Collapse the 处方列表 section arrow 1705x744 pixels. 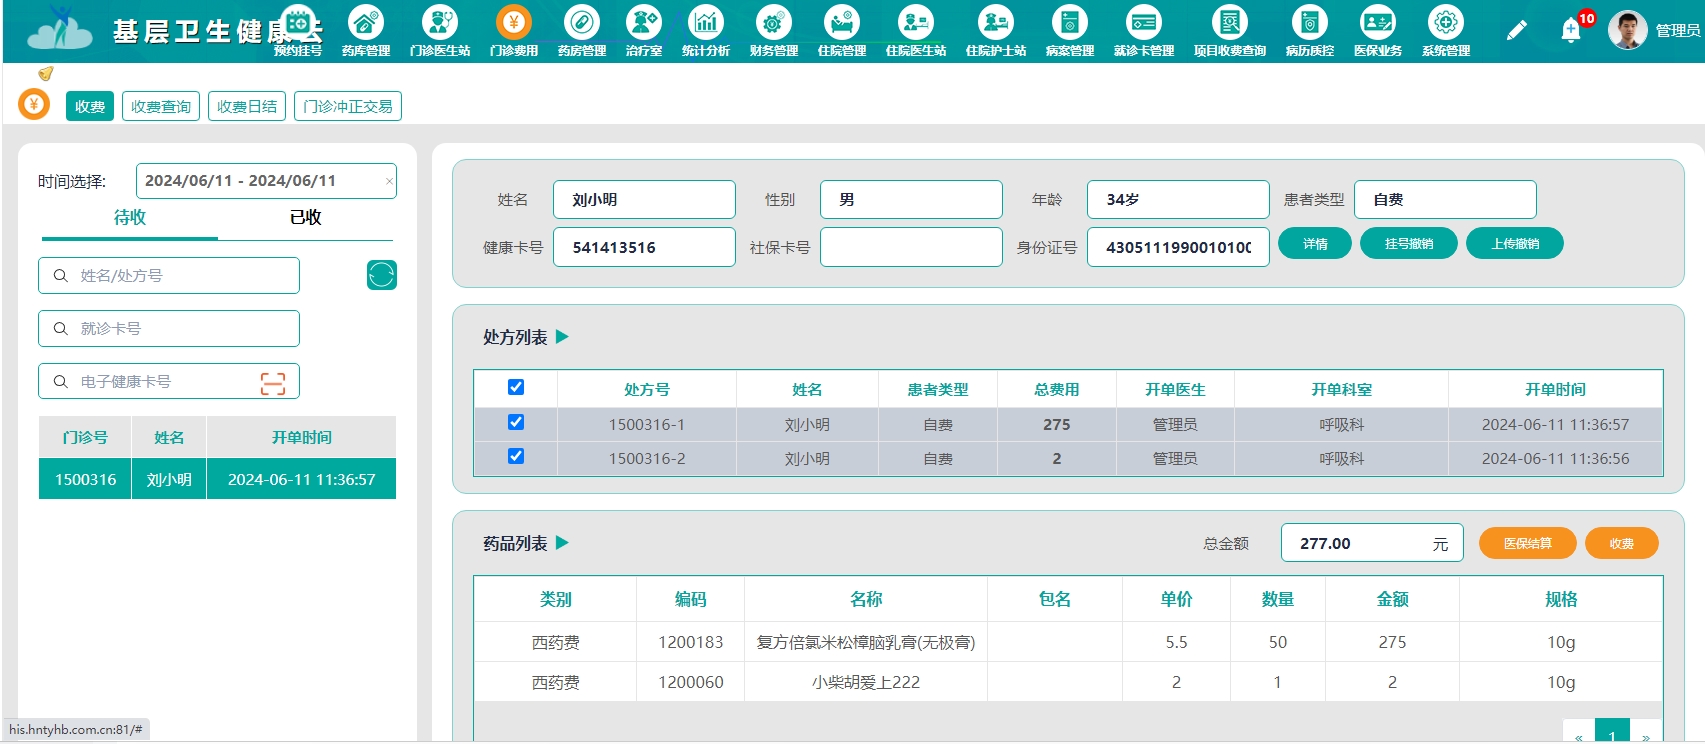pyautogui.click(x=562, y=337)
